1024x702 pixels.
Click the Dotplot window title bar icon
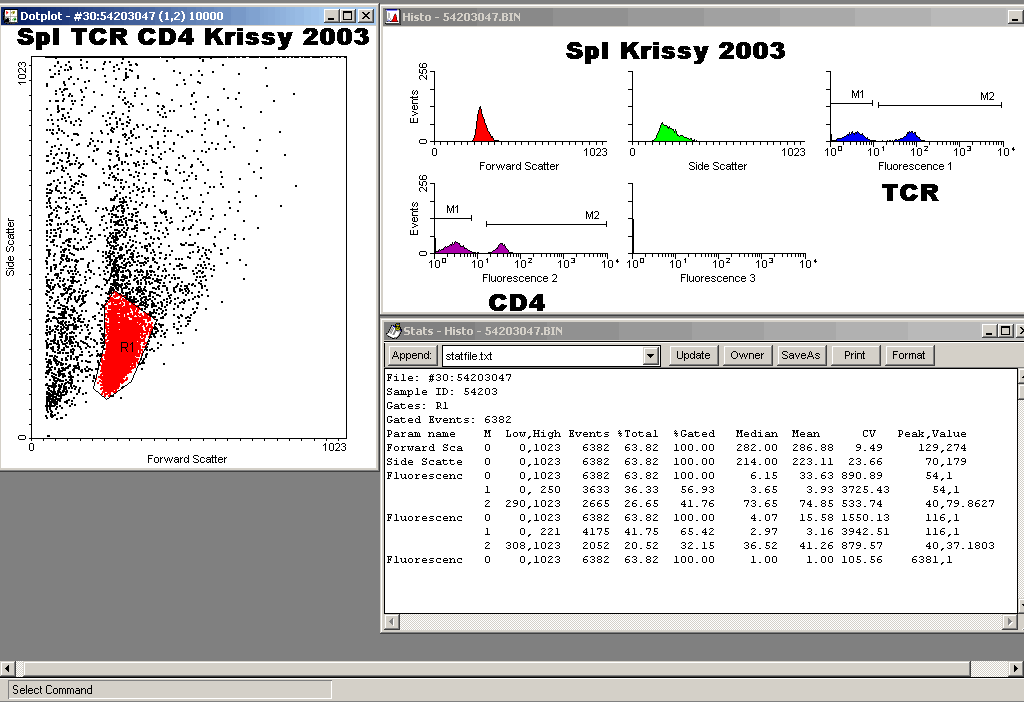coord(10,17)
